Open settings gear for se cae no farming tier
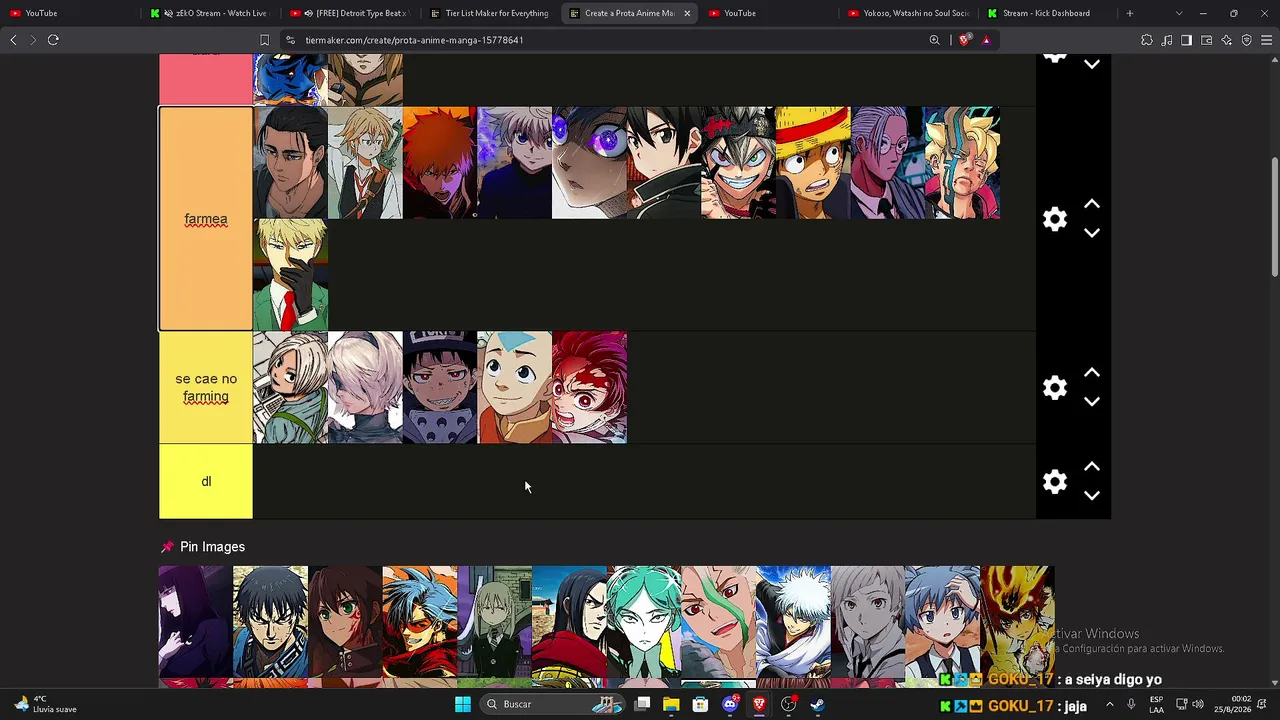Image resolution: width=1280 pixels, height=720 pixels. click(1055, 387)
